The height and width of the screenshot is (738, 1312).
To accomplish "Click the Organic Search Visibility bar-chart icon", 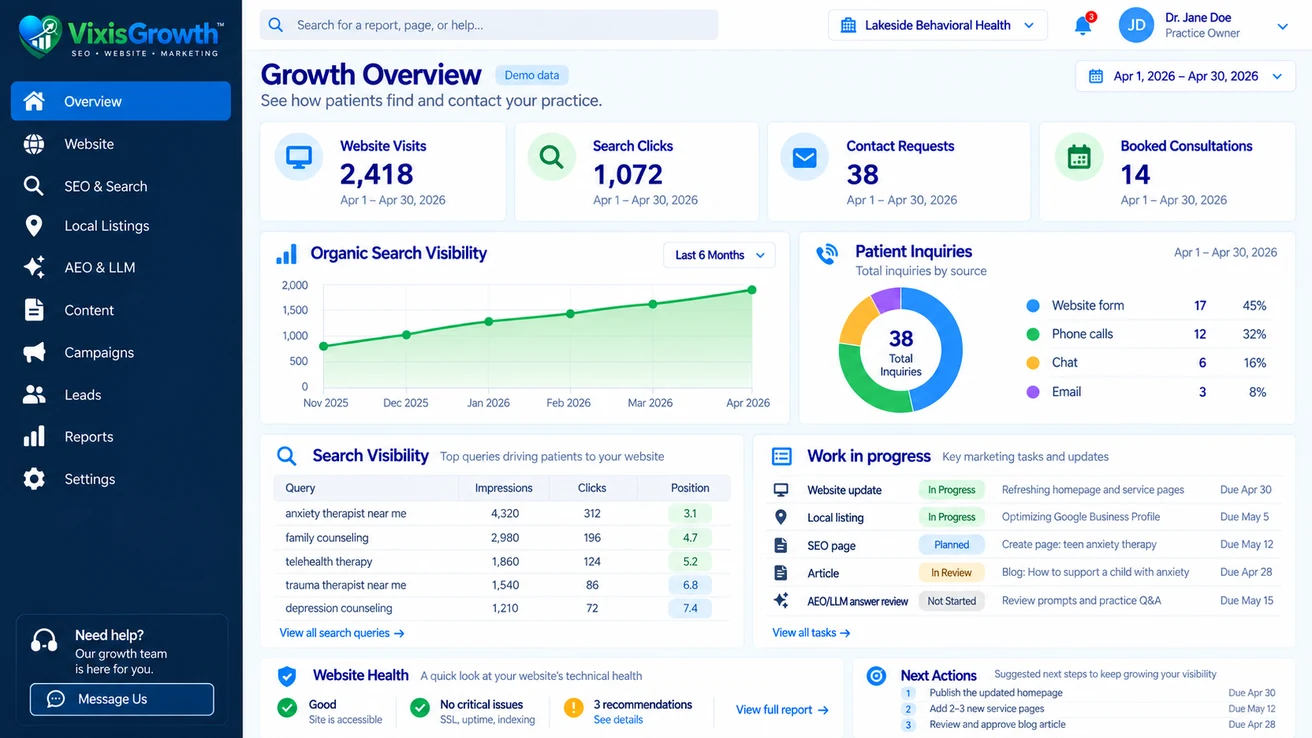I will point(286,254).
